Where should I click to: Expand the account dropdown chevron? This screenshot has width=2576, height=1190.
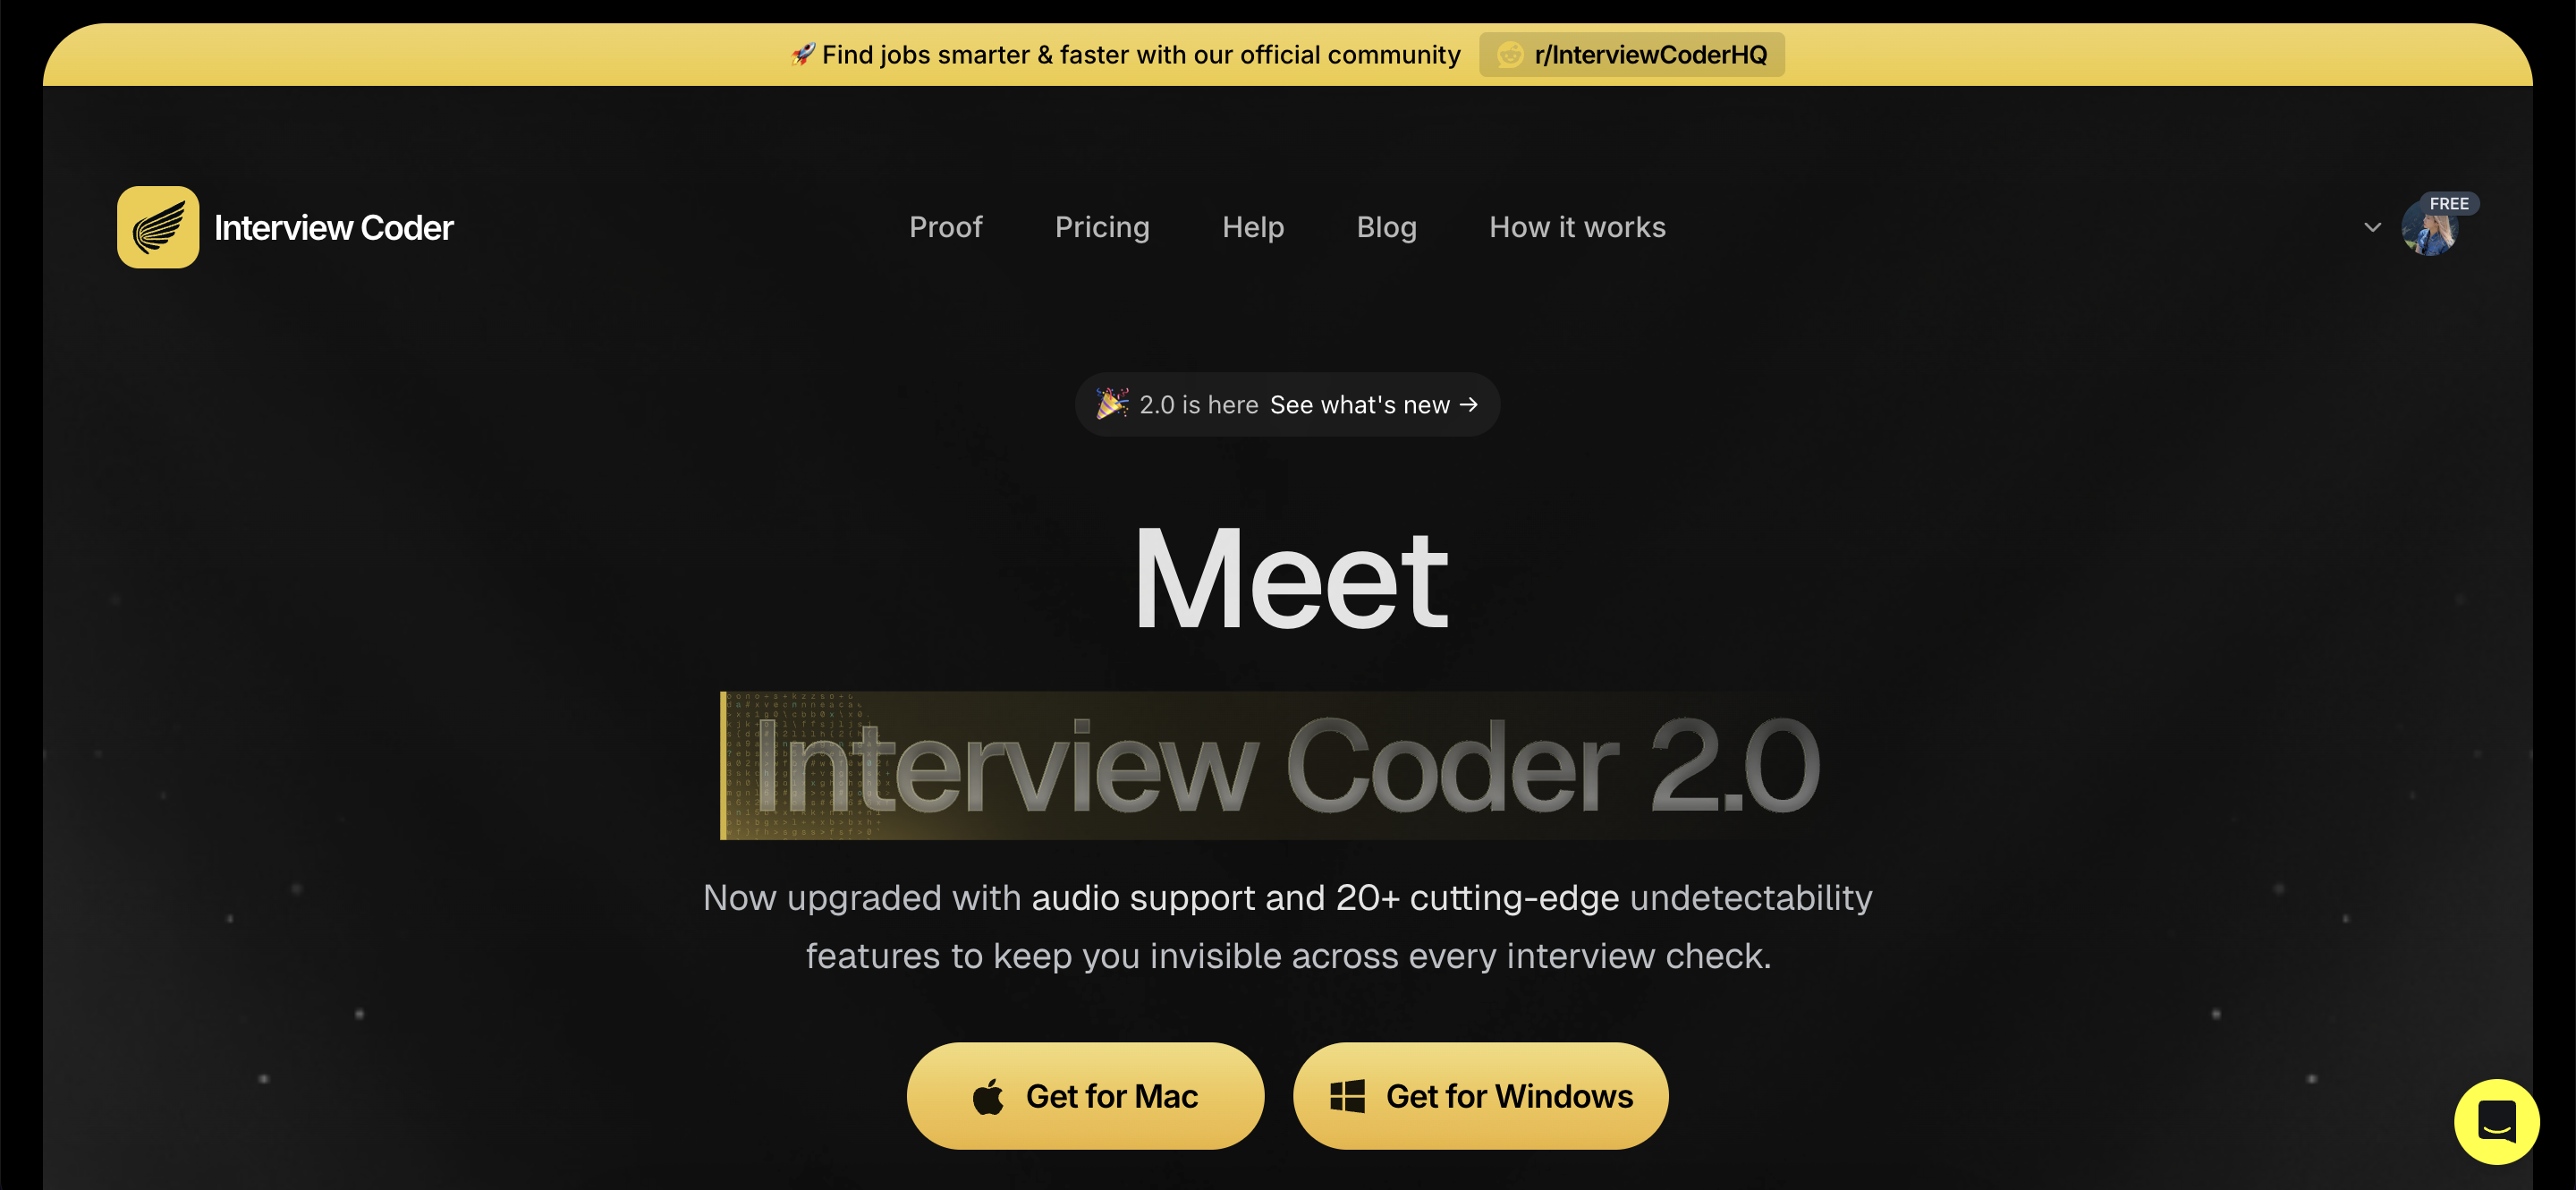(x=2372, y=227)
